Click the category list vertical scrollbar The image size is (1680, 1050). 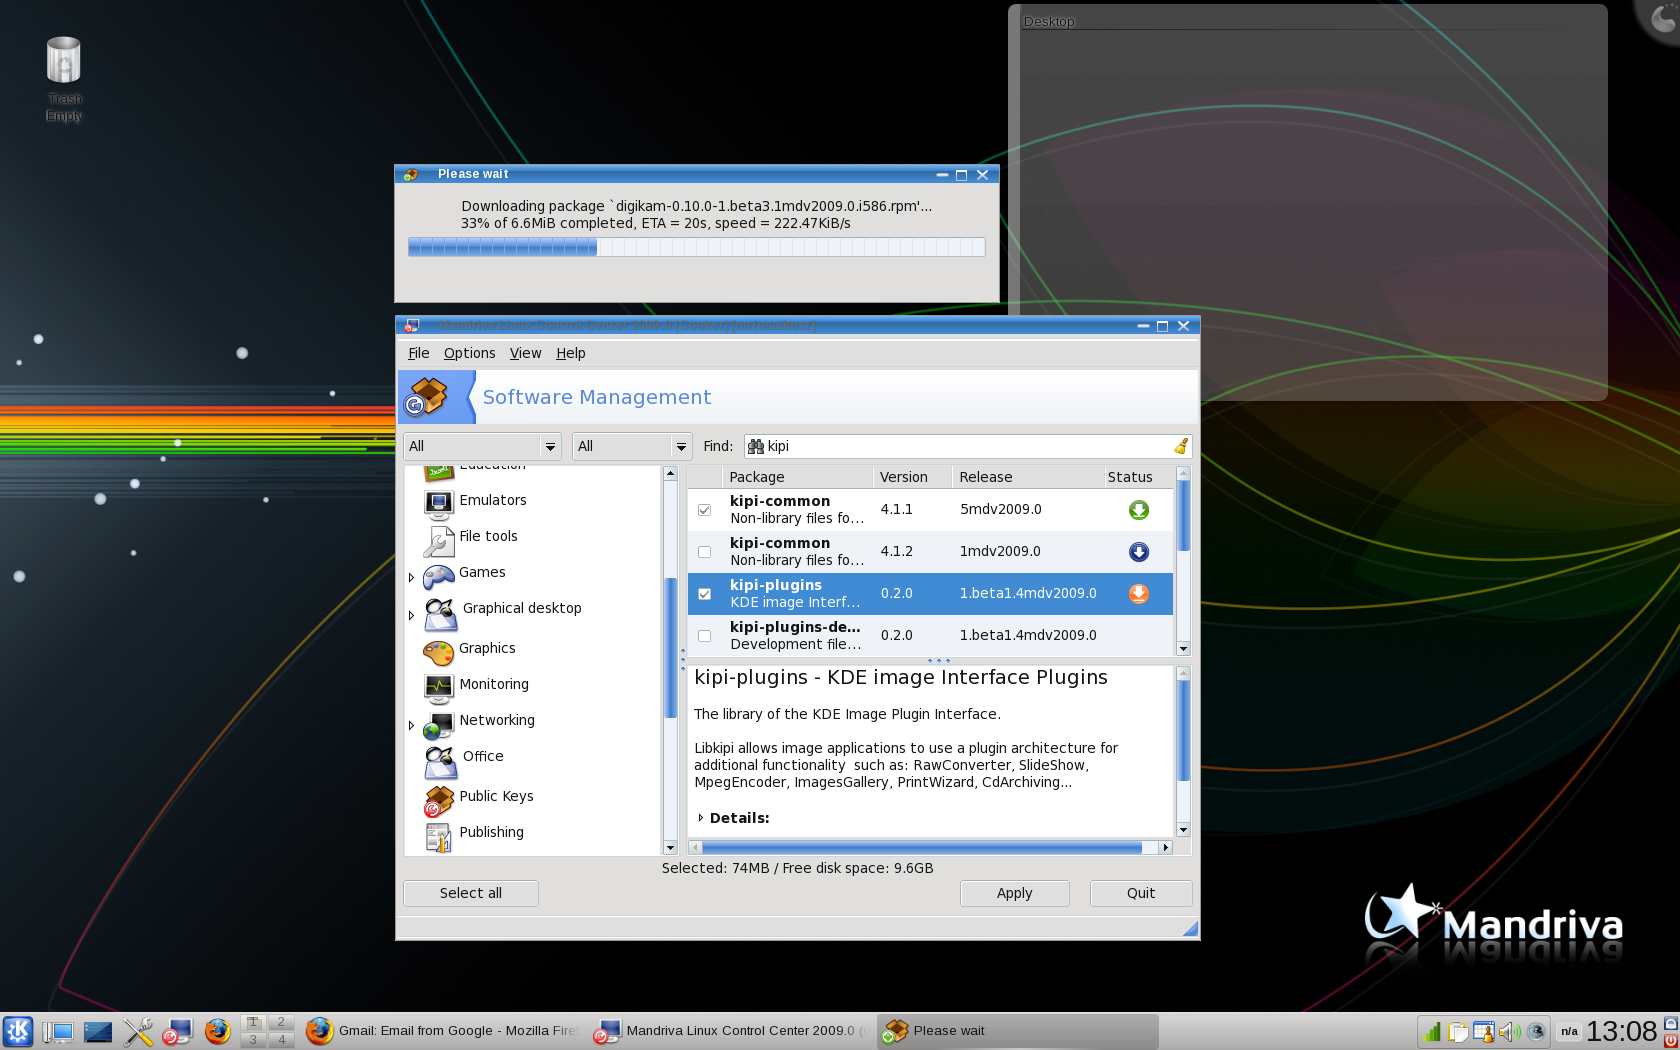pyautogui.click(x=670, y=660)
